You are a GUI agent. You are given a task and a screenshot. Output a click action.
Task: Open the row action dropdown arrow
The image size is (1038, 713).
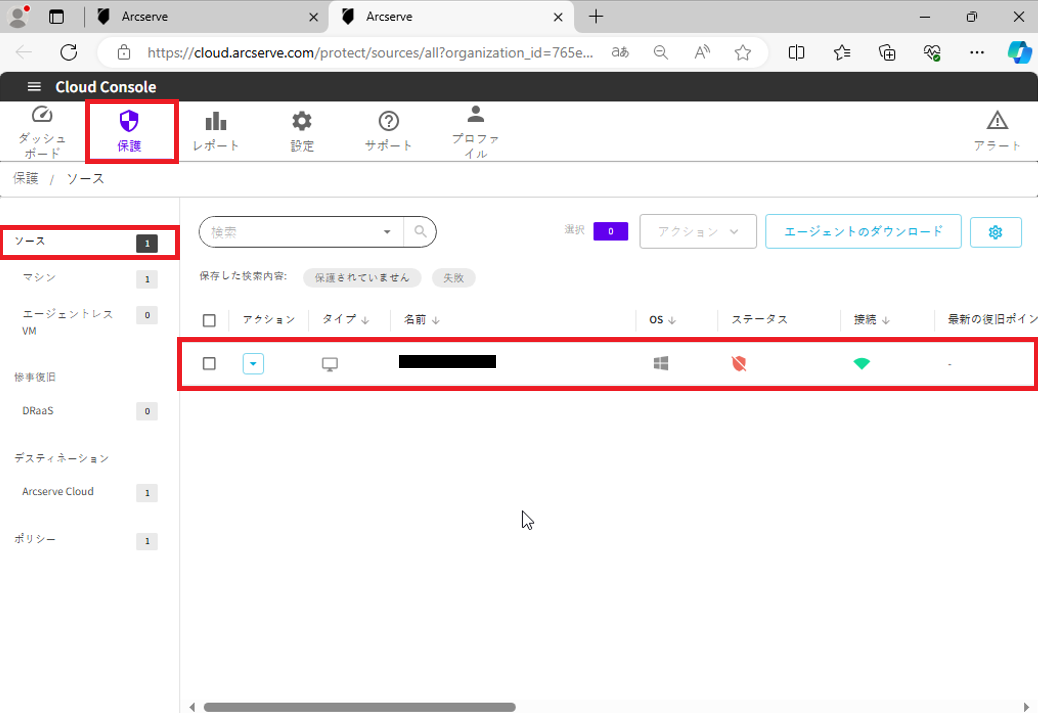253,363
